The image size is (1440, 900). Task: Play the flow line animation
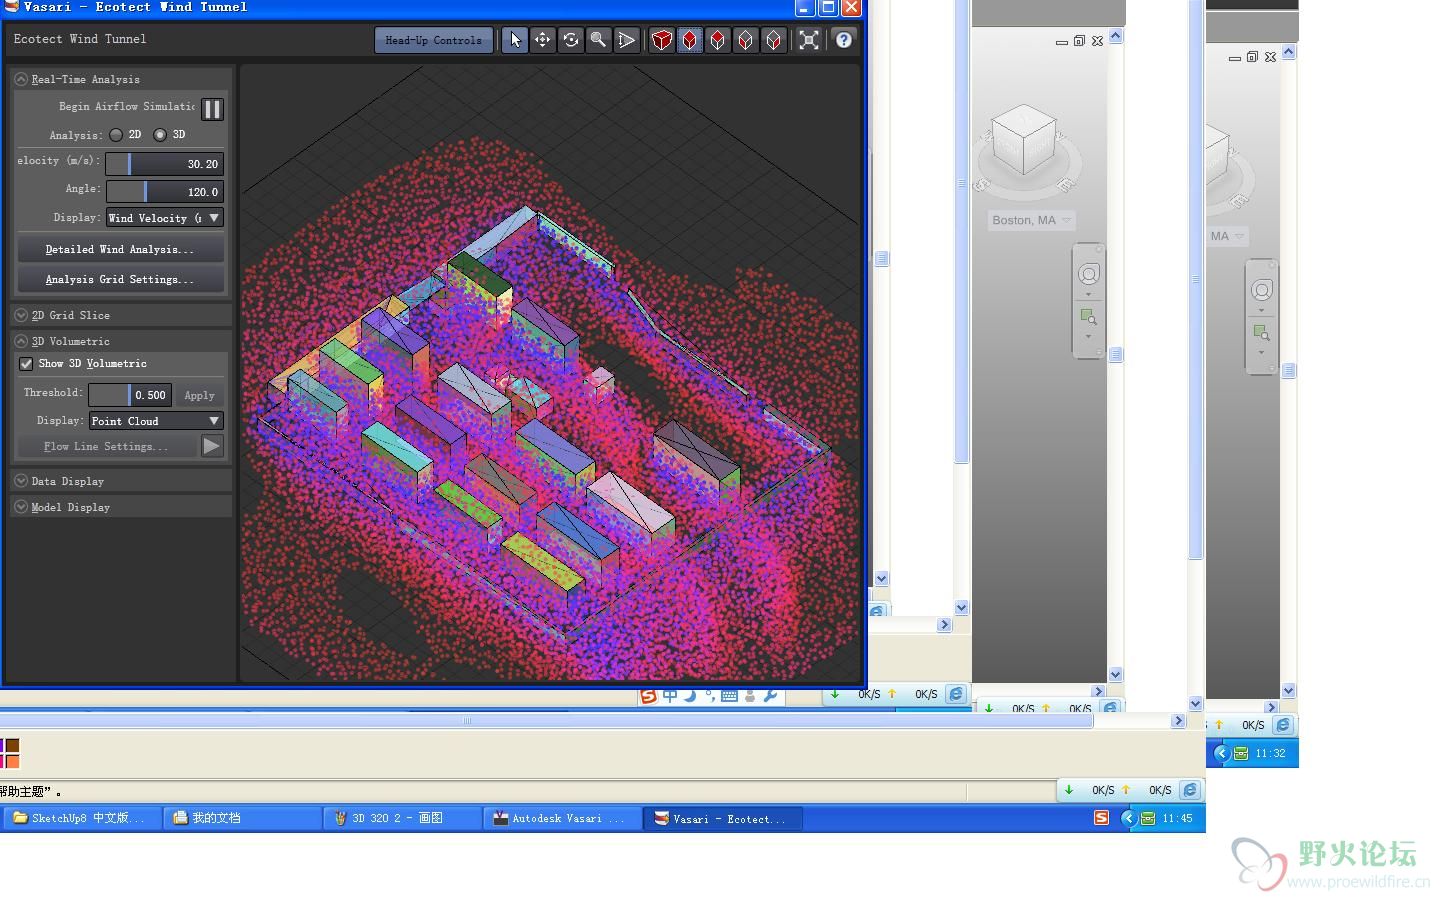click(212, 446)
